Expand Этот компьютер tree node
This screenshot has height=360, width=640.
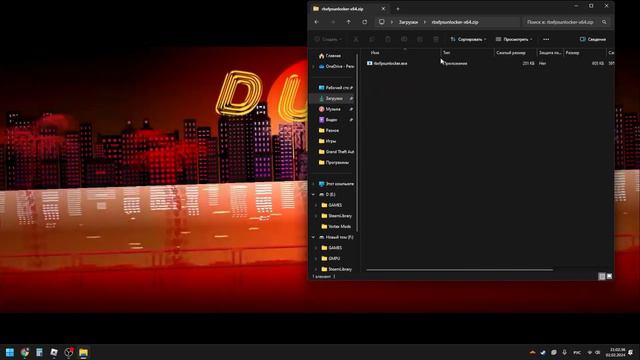click(313, 184)
